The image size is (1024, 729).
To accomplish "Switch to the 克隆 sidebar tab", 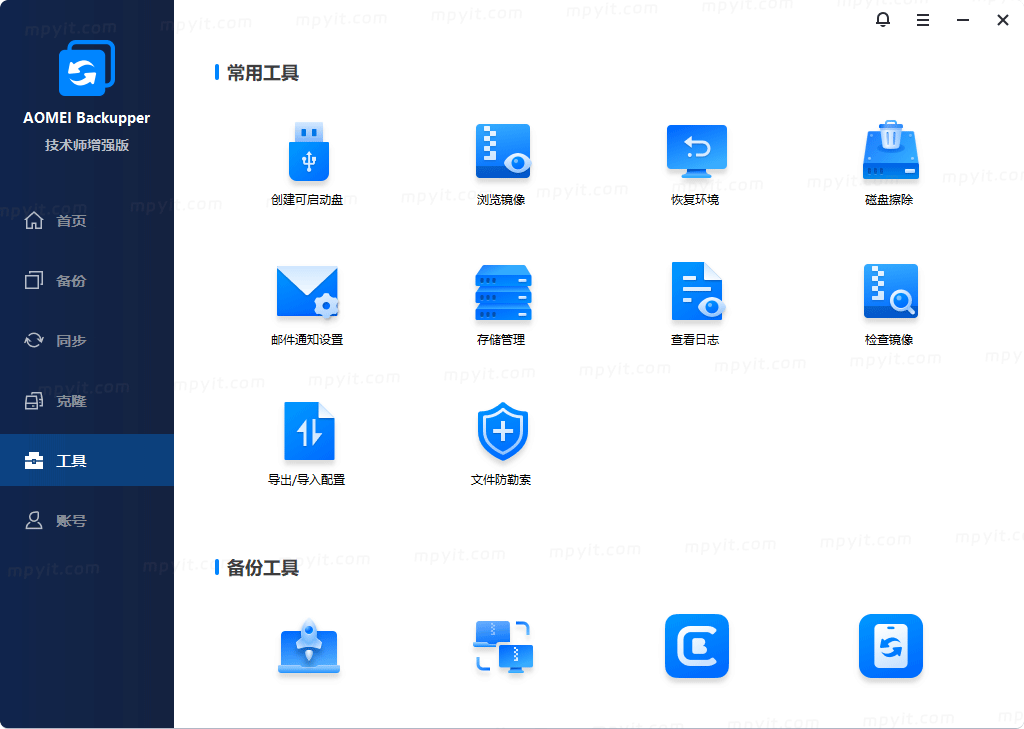I will click(87, 401).
